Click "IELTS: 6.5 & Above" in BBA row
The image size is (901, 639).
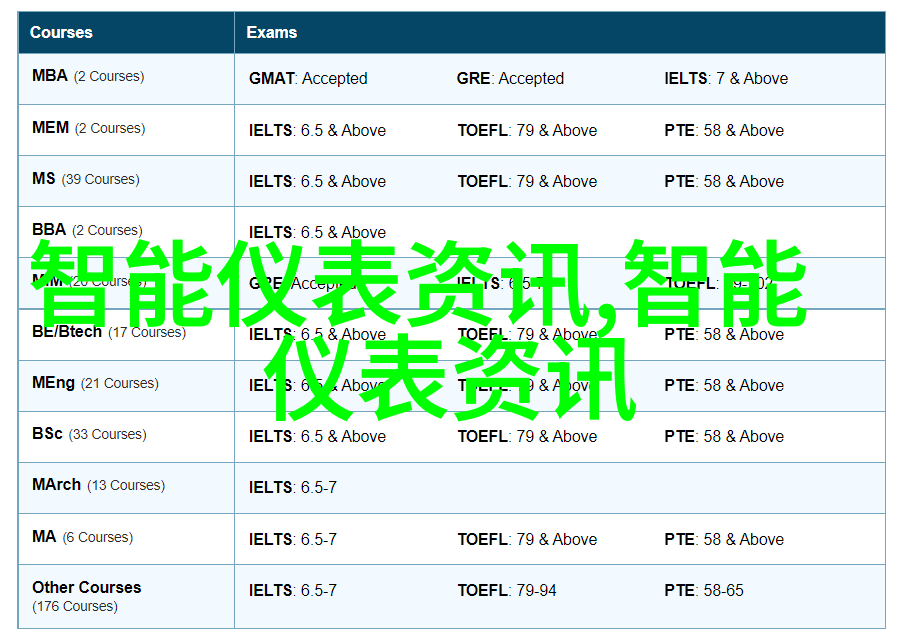click(317, 232)
